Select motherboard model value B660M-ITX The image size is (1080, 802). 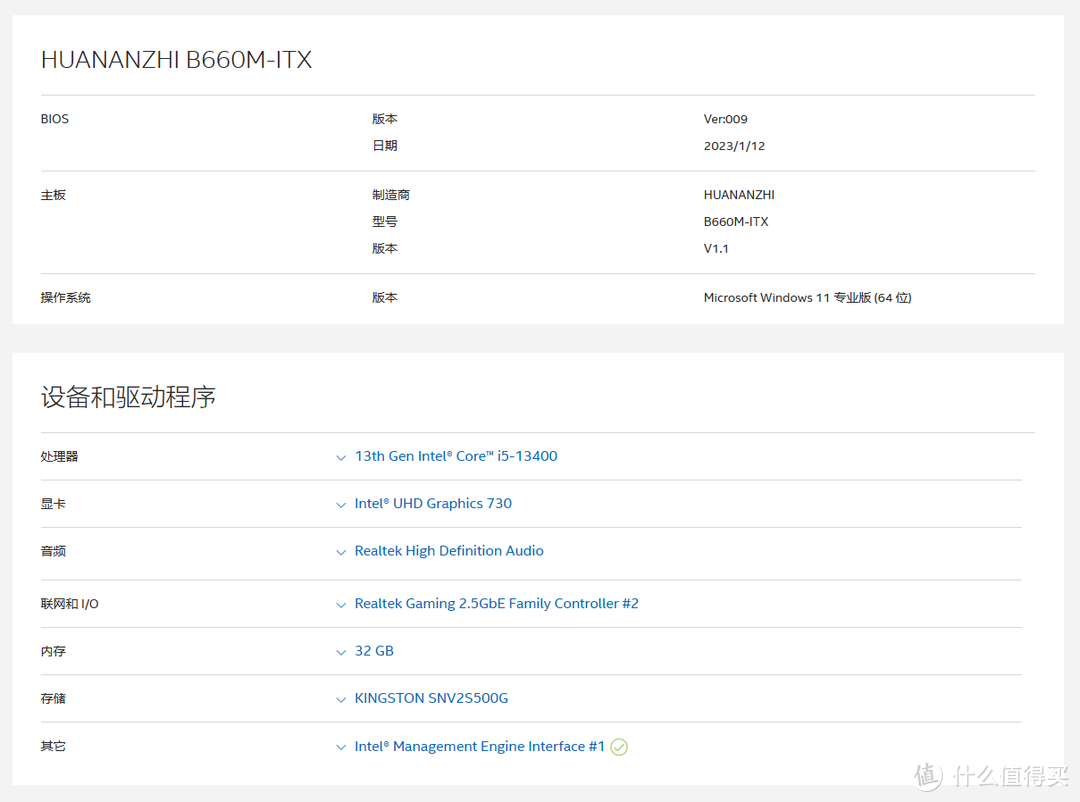736,222
